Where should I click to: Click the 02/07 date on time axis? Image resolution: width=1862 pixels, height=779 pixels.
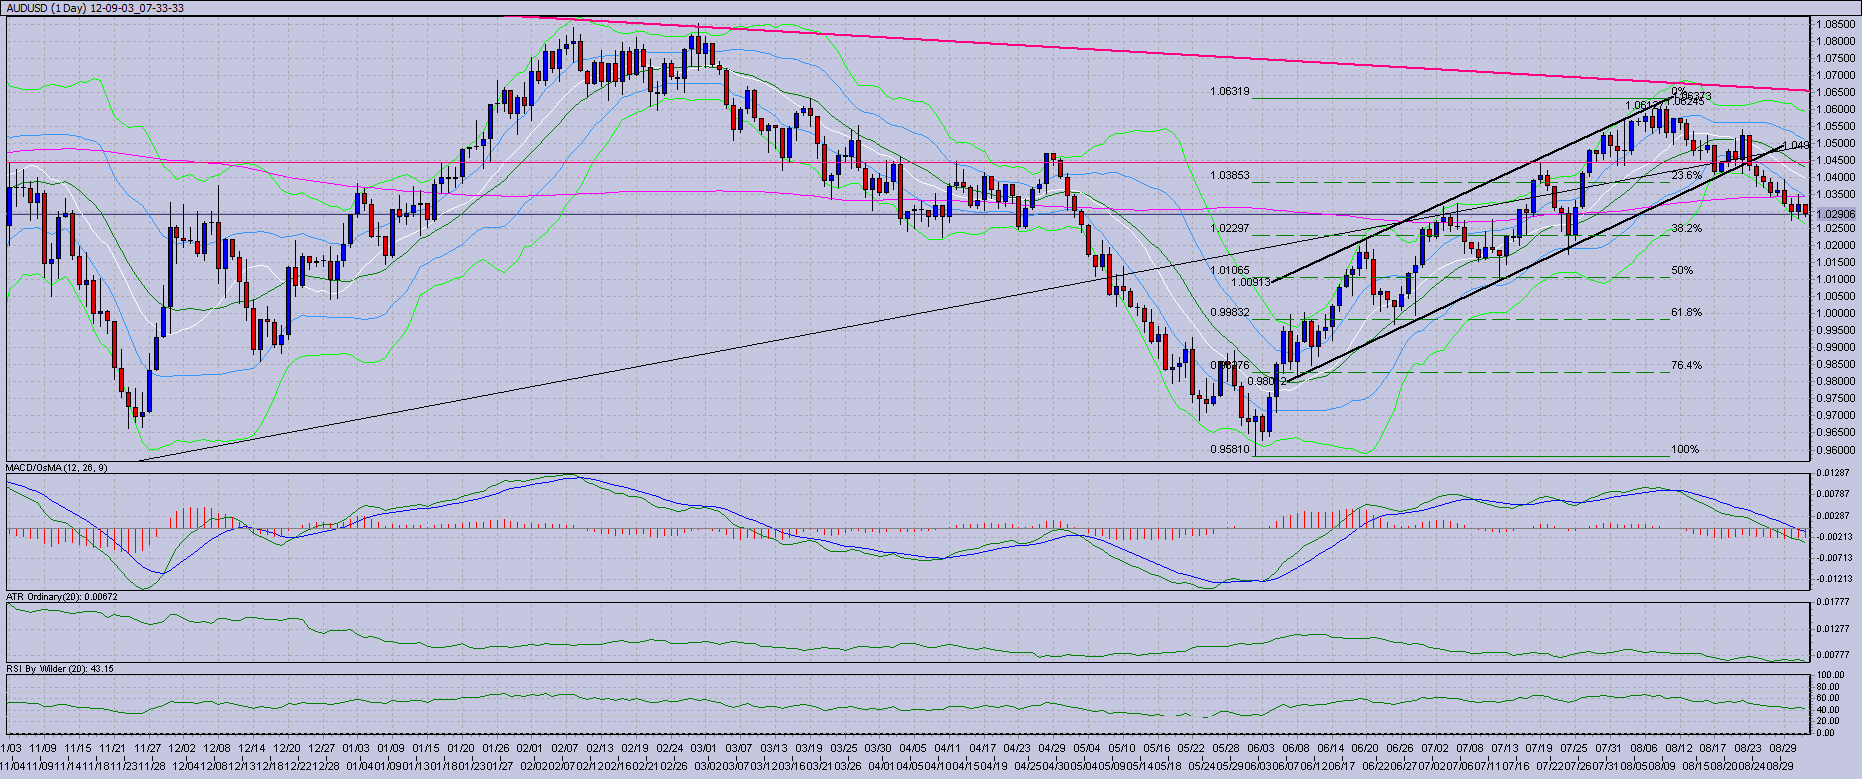click(565, 748)
